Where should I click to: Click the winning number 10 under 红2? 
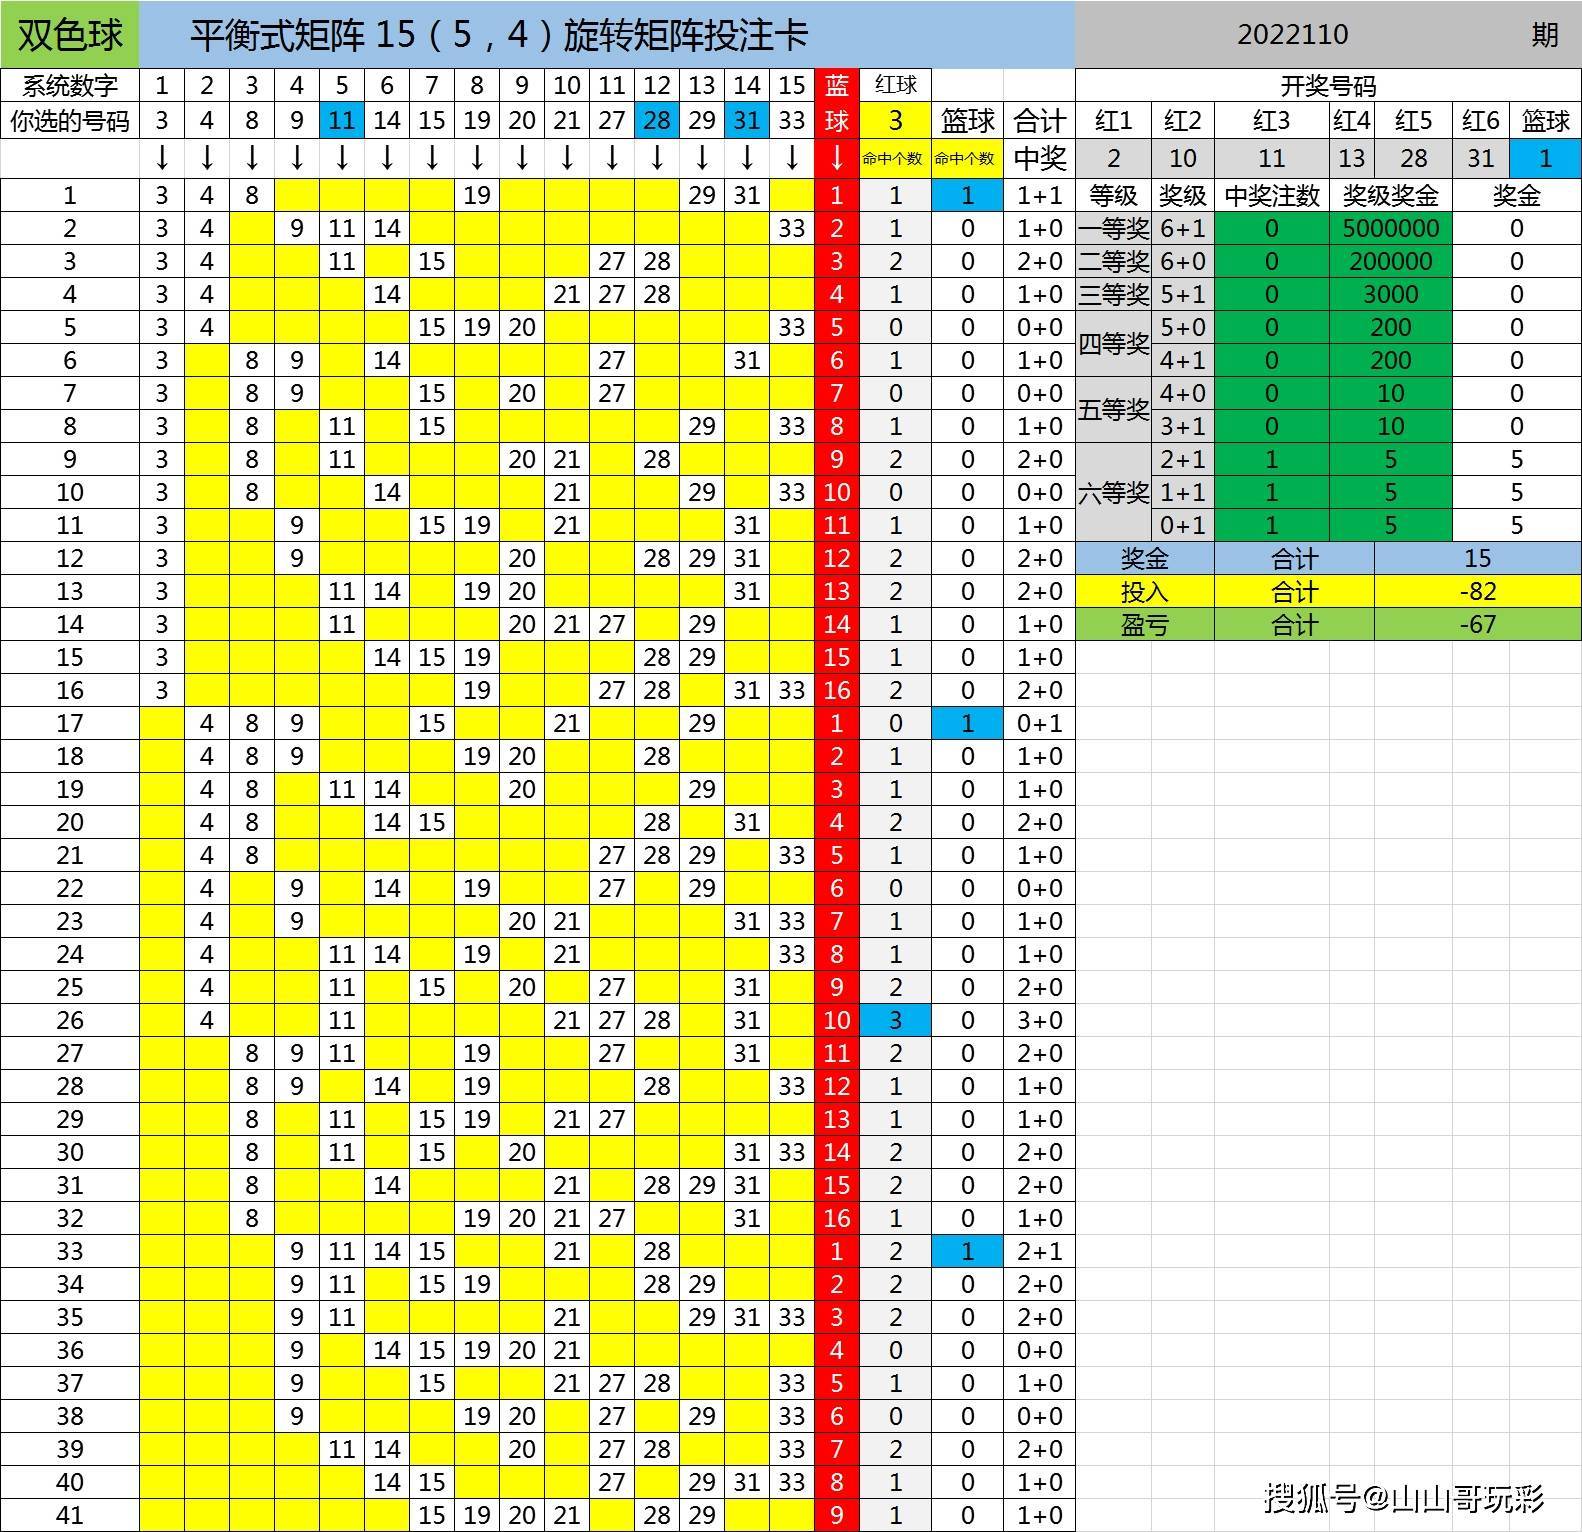click(1182, 158)
